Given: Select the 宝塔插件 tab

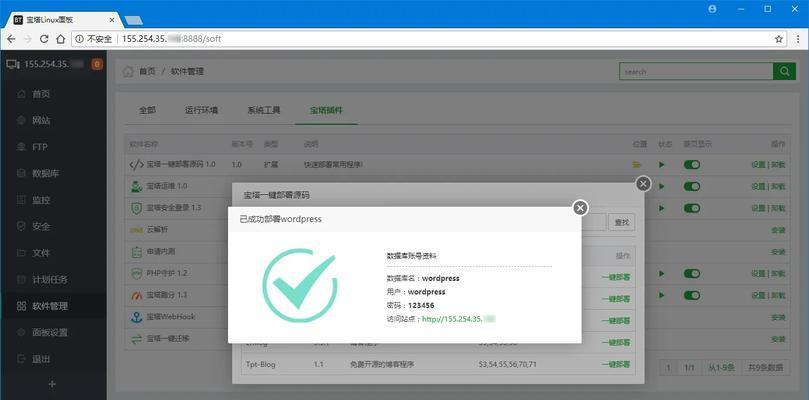Looking at the screenshot, I should point(326,110).
